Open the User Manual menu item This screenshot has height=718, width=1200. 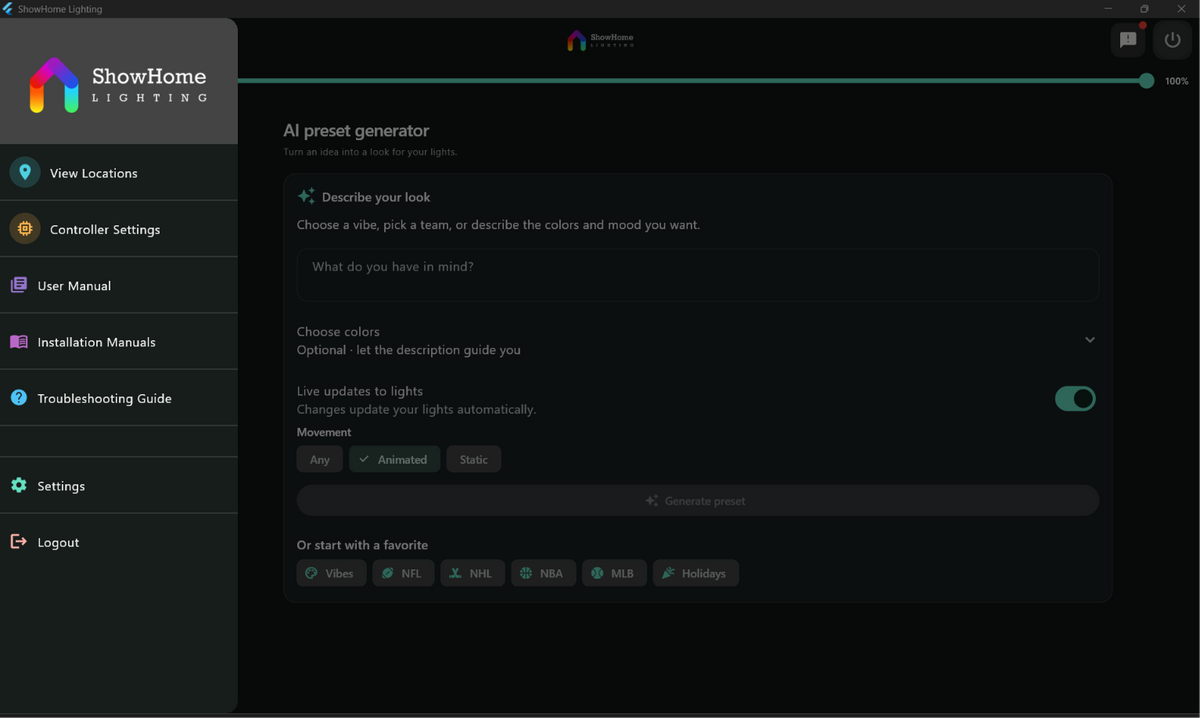[x=119, y=285]
